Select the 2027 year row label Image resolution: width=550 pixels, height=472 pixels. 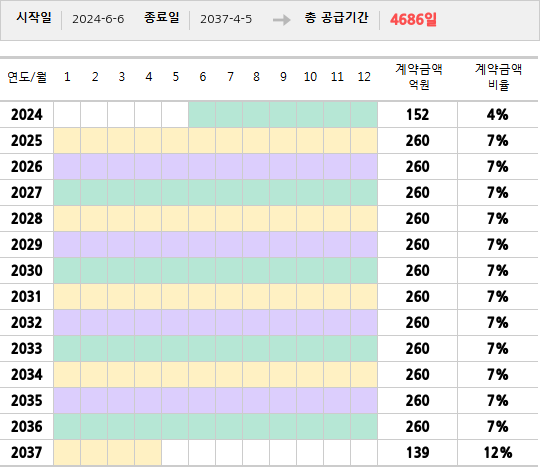coord(27,193)
